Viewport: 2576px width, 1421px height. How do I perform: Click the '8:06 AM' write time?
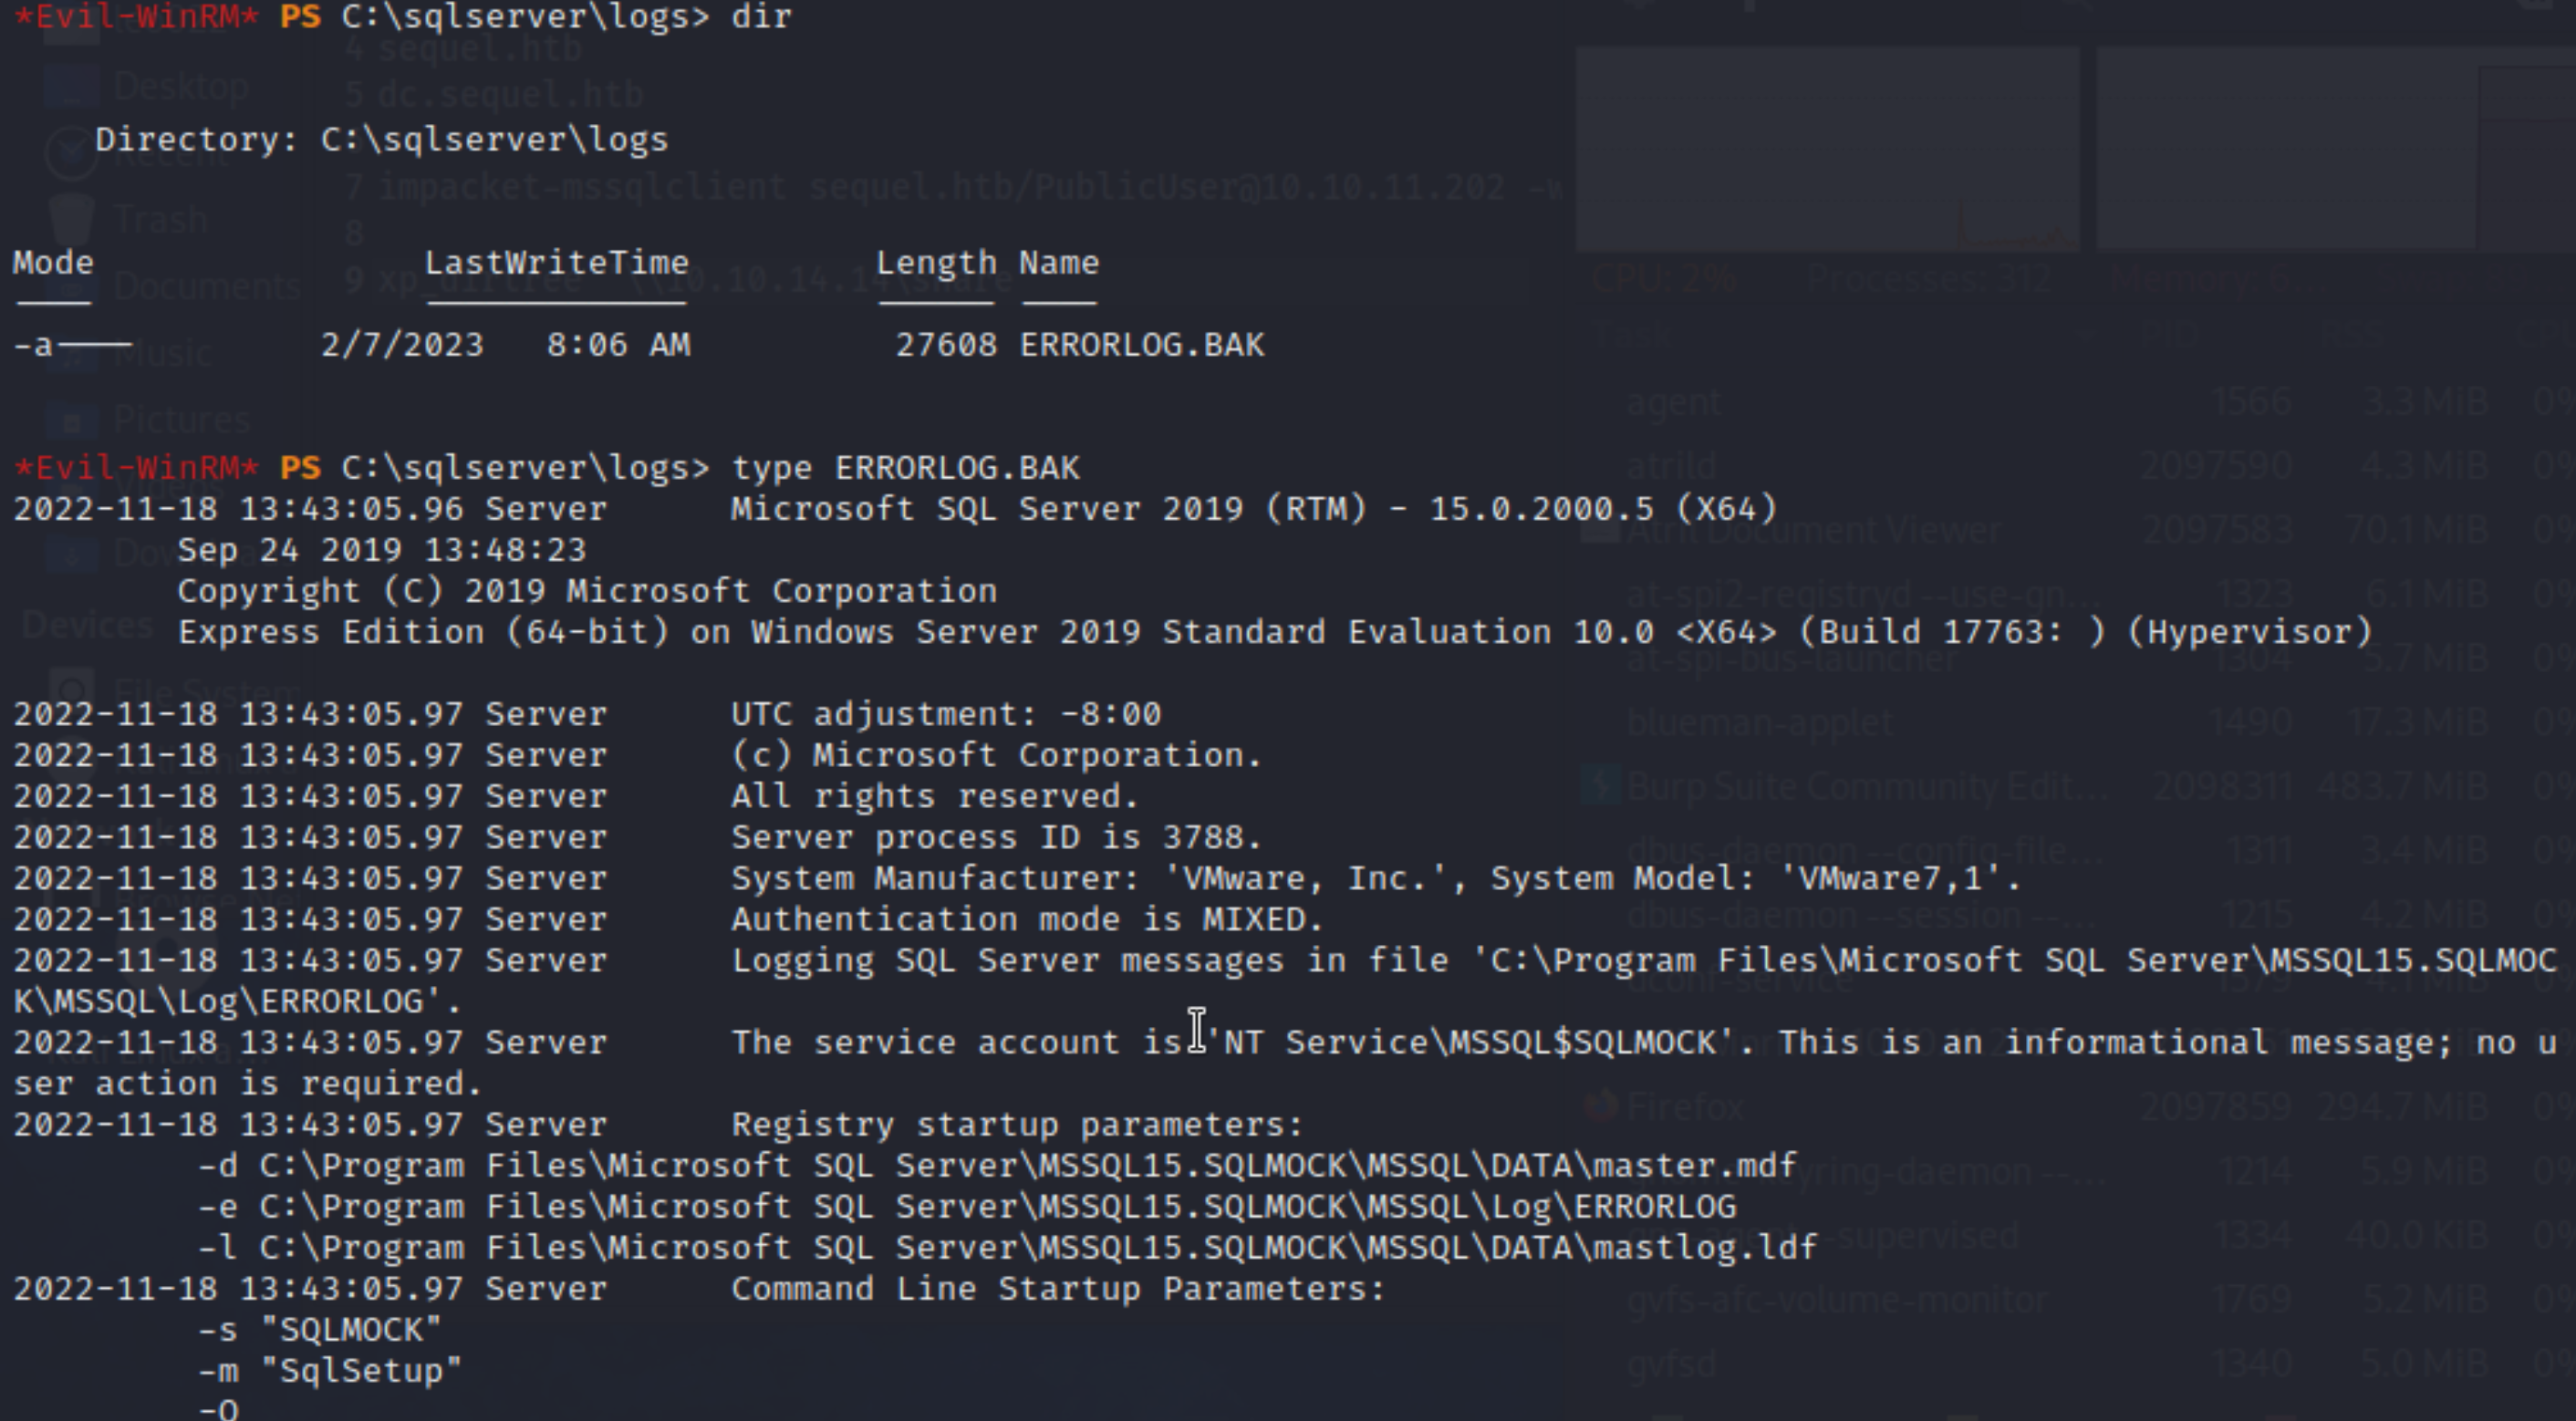pos(618,345)
